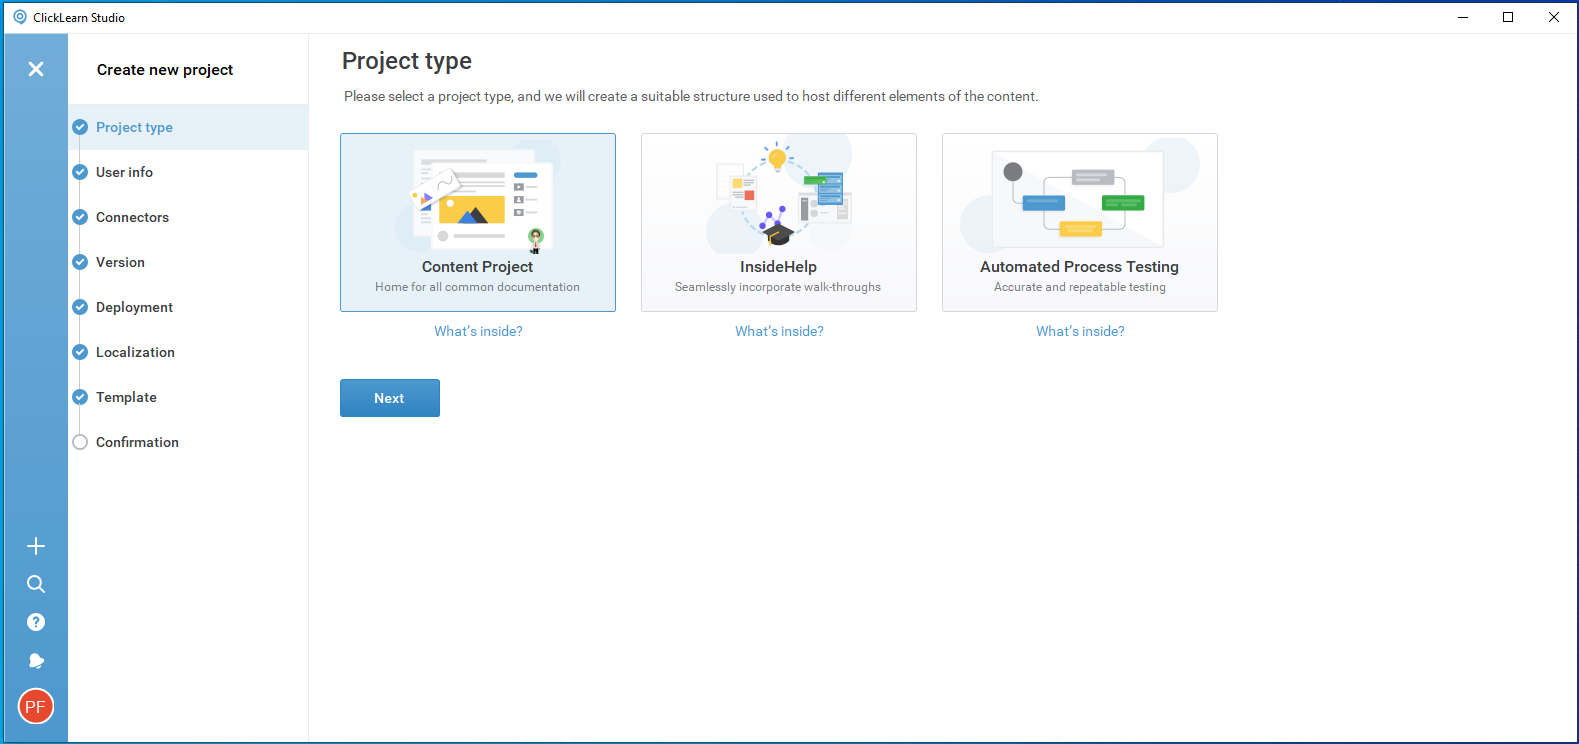This screenshot has height=744, width=1579.
Task: Go to the Localization step
Action: coord(188,352)
